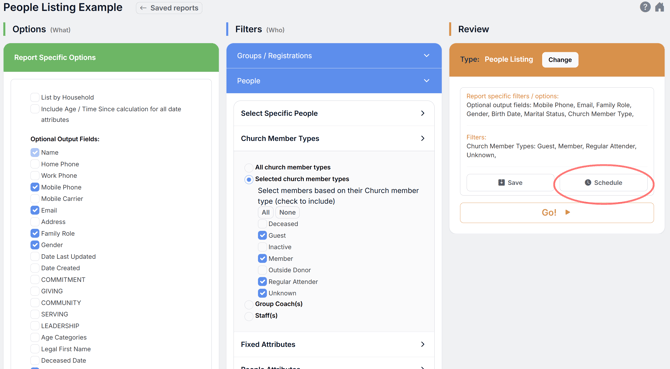This screenshot has width=670, height=369.
Task: Check the Mobile Carrier field
Action: coord(35,199)
